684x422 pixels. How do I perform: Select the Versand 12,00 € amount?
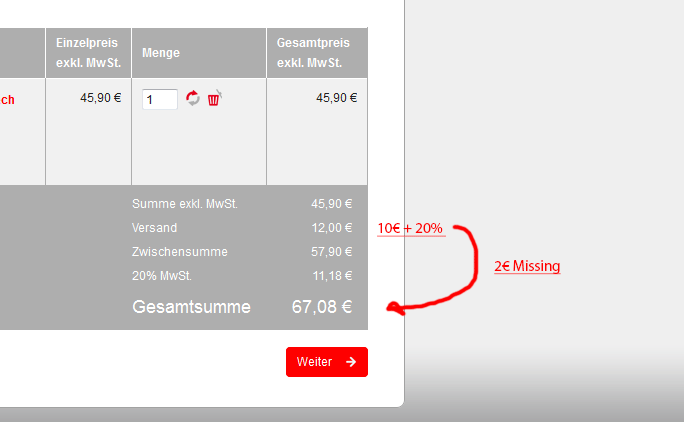coord(332,228)
